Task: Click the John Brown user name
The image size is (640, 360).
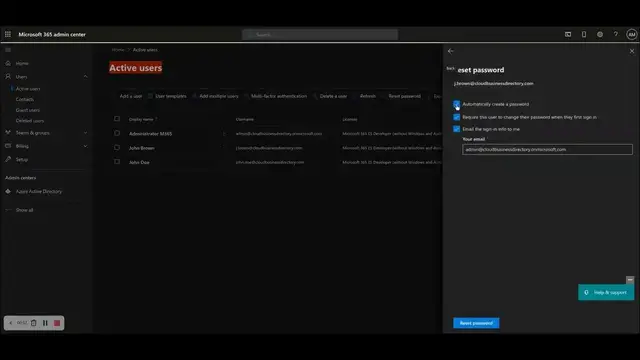Action: pos(142,148)
